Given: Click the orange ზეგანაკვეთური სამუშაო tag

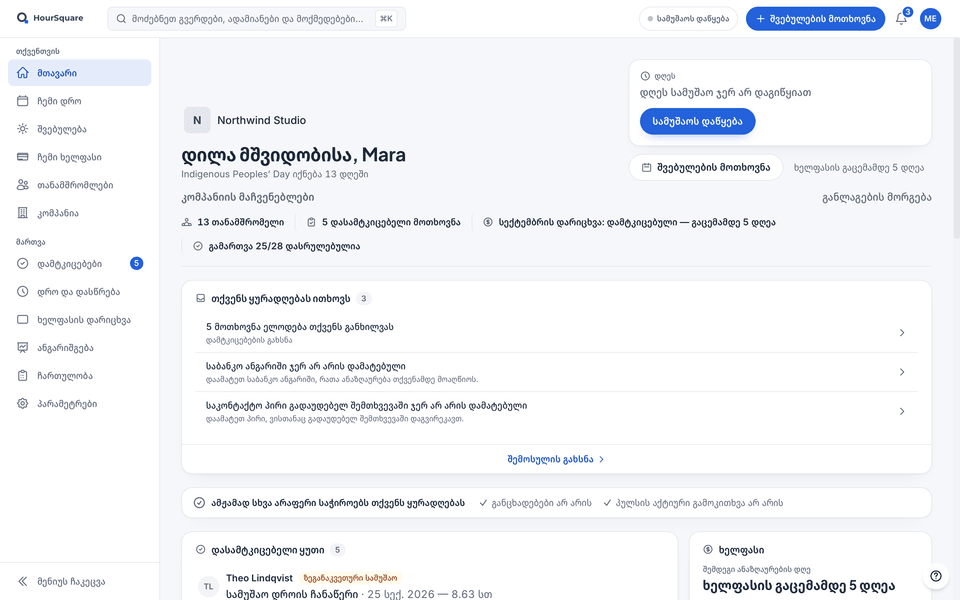Looking at the screenshot, I should (350, 578).
